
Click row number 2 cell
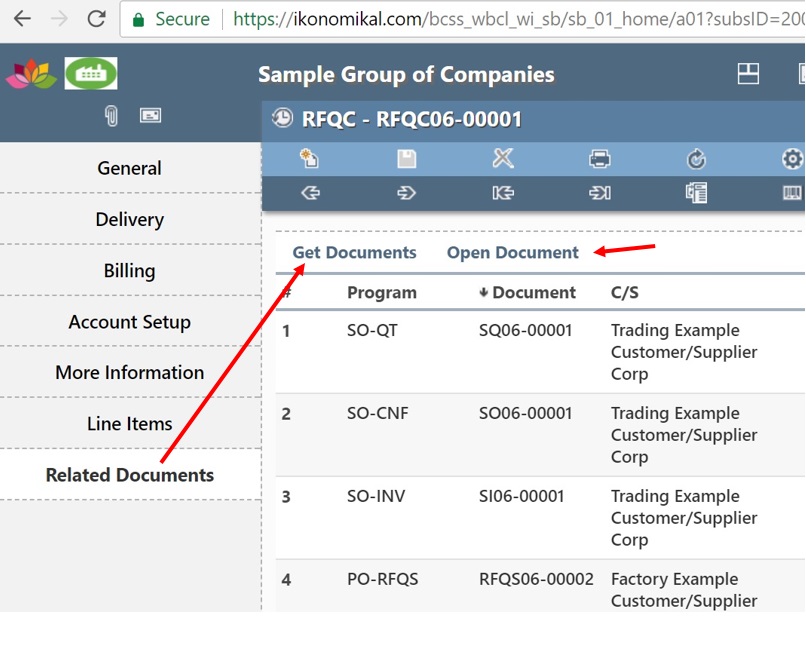click(286, 414)
